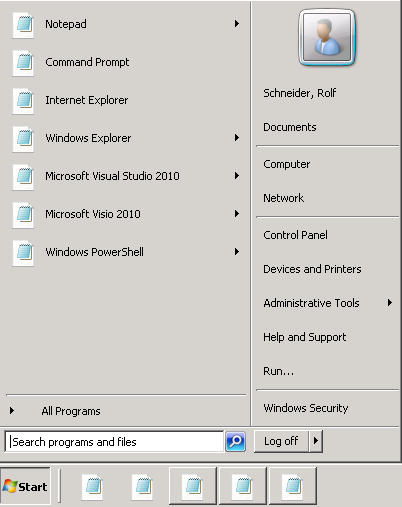Expand Windows Explorer submenu arrow
402x507 pixels.
click(237, 138)
